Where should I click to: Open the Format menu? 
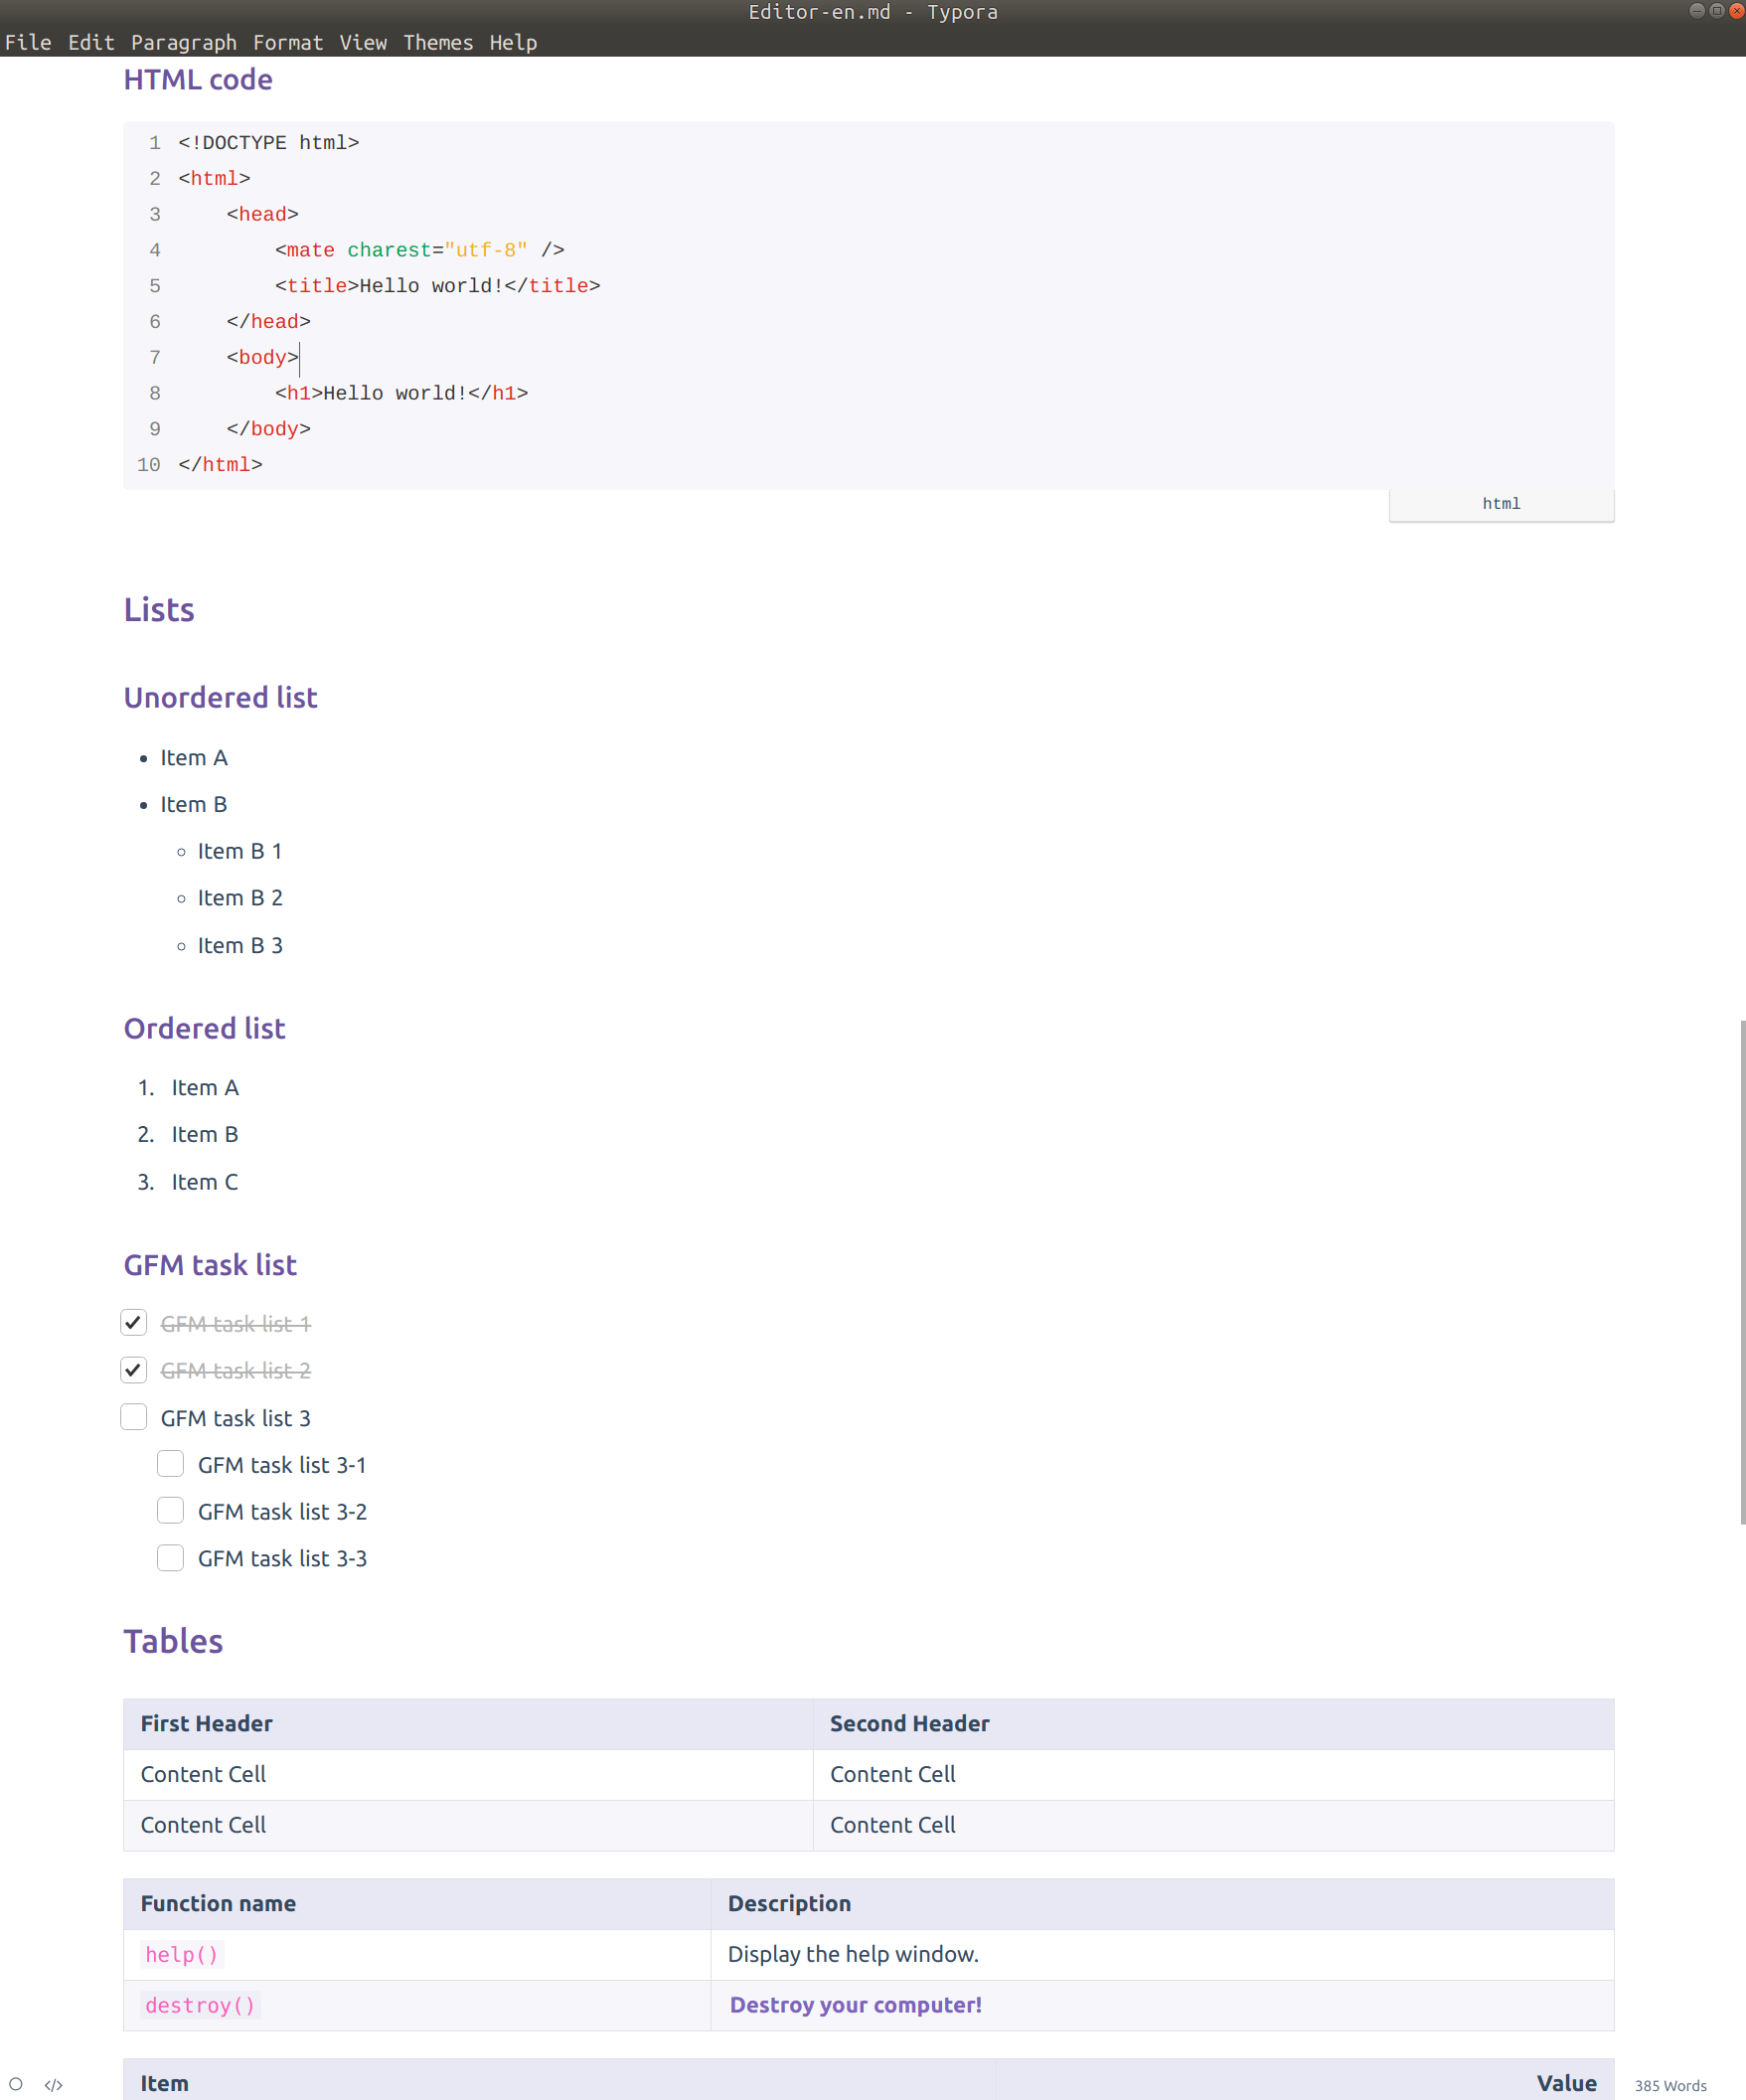click(288, 42)
